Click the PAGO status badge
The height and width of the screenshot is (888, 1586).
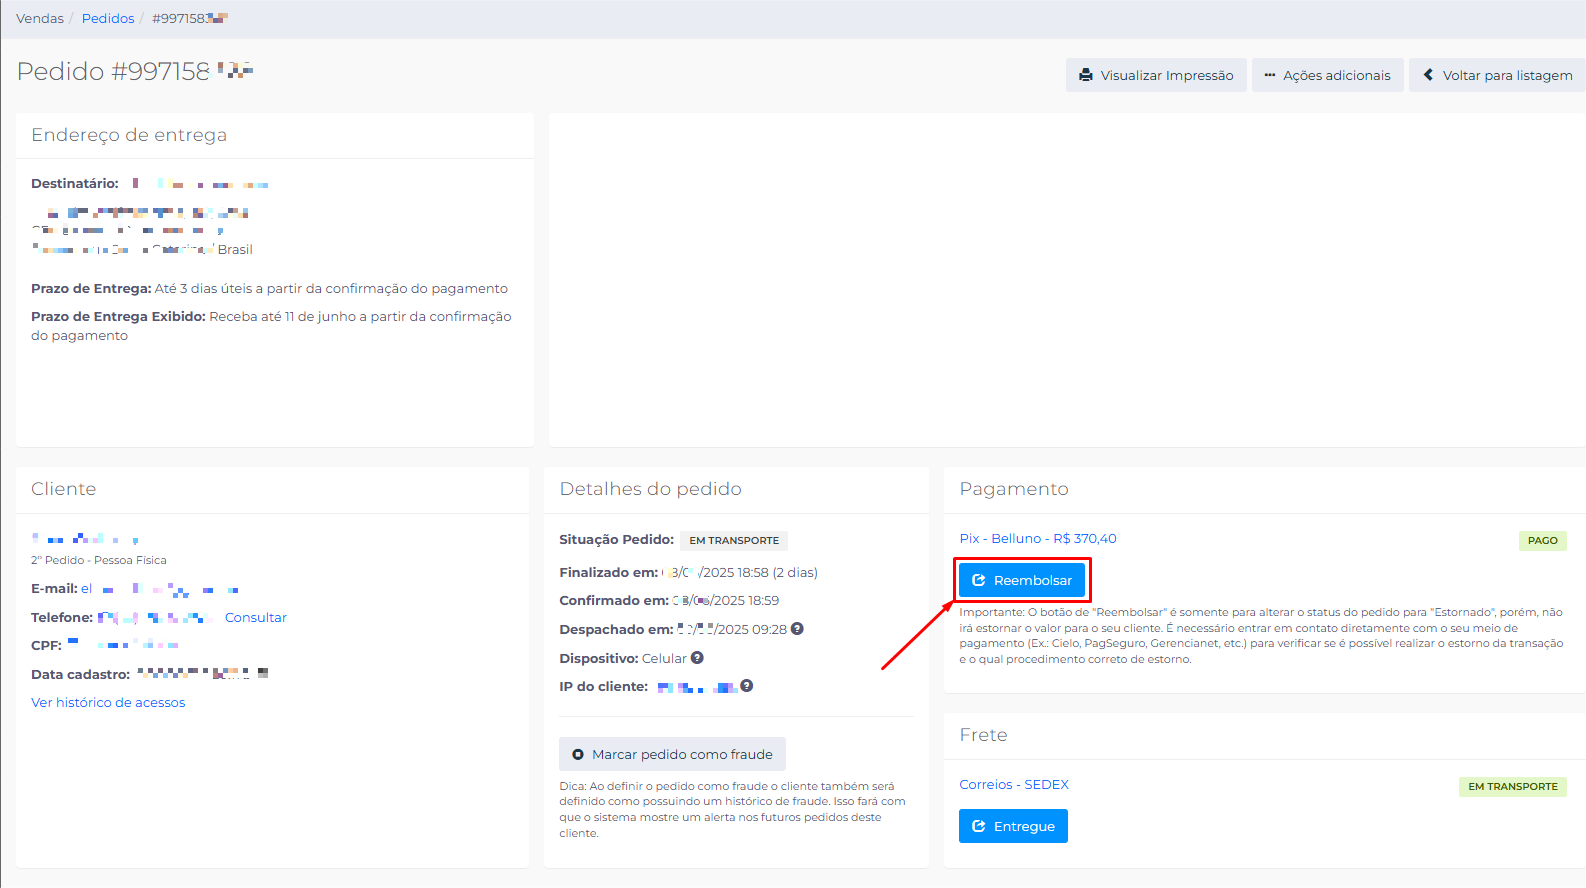[x=1542, y=540]
